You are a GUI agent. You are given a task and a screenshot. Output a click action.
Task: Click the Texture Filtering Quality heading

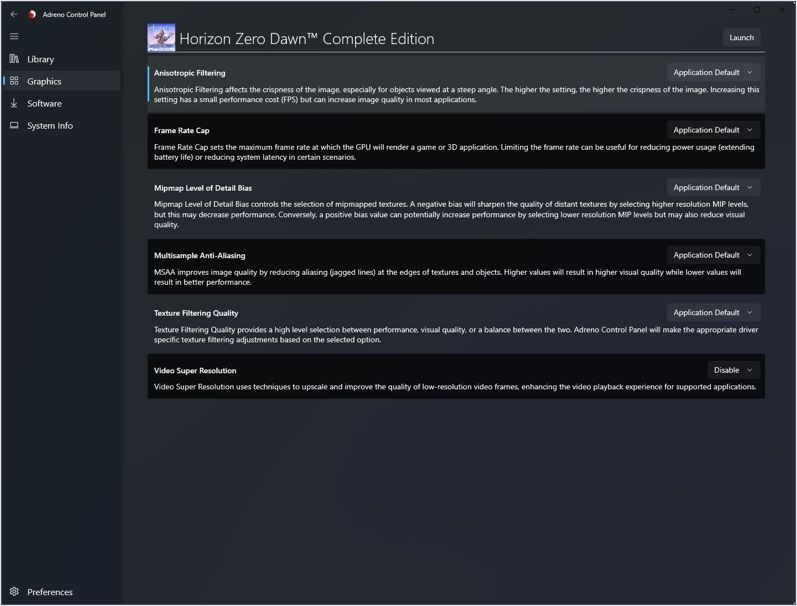196,313
